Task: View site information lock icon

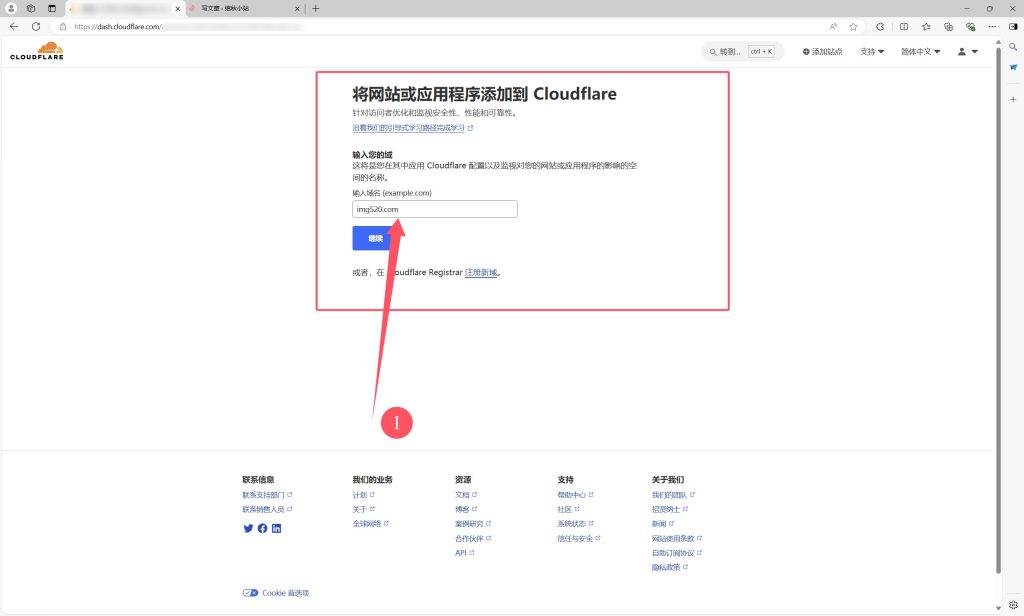Action: (x=63, y=27)
